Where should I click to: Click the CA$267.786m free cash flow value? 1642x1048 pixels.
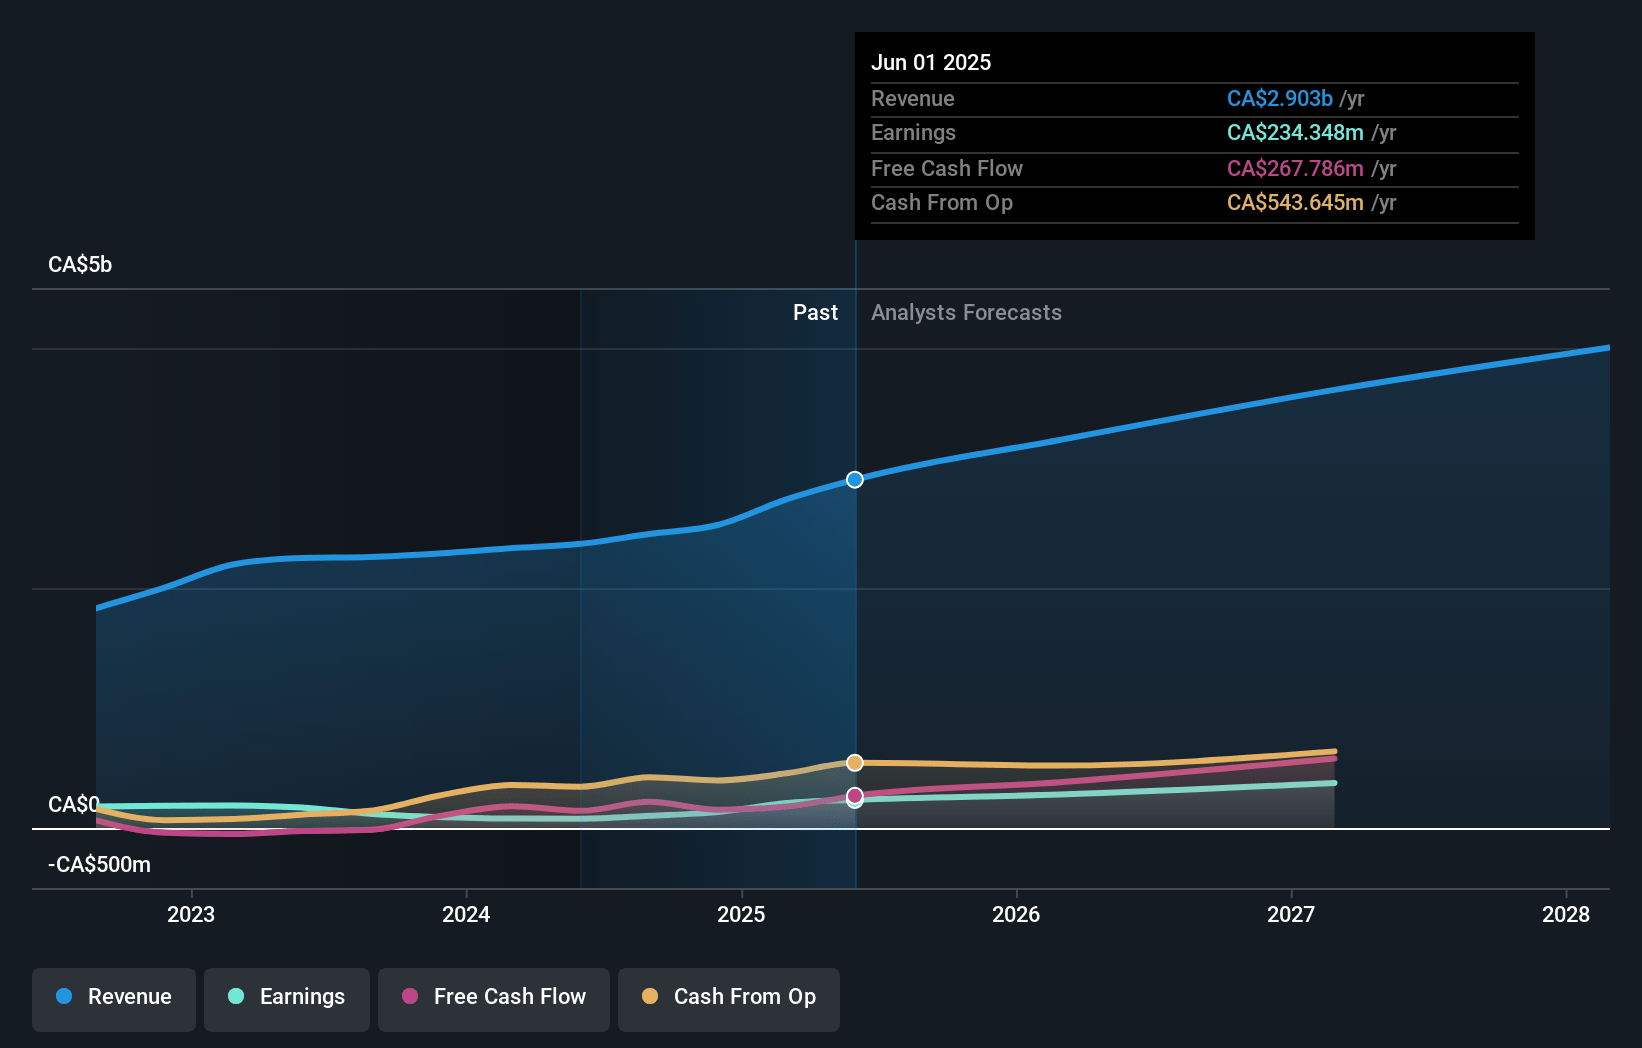(1295, 169)
